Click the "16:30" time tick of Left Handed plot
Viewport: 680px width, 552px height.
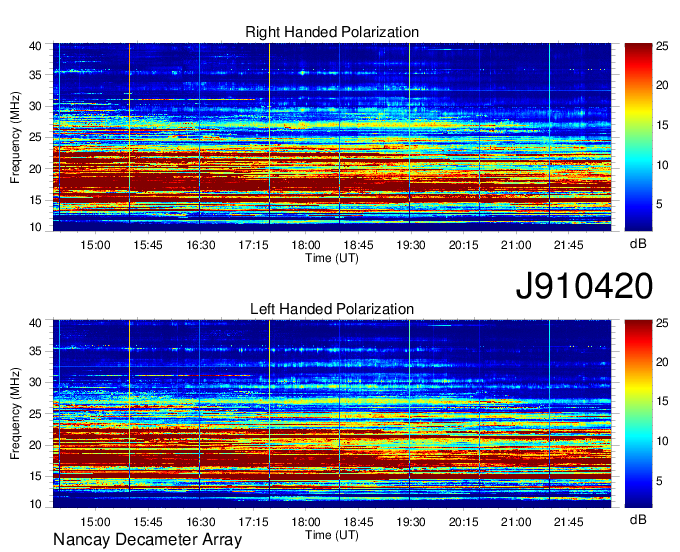tap(201, 522)
